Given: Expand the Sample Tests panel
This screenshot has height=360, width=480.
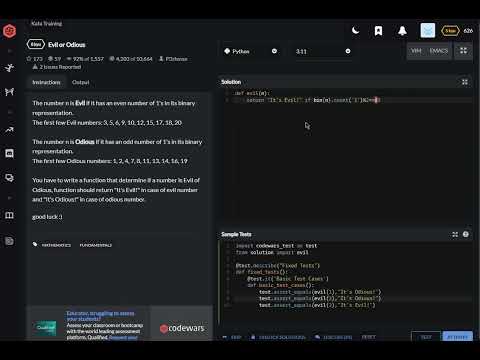Looking at the screenshot, I should tap(455, 234).
